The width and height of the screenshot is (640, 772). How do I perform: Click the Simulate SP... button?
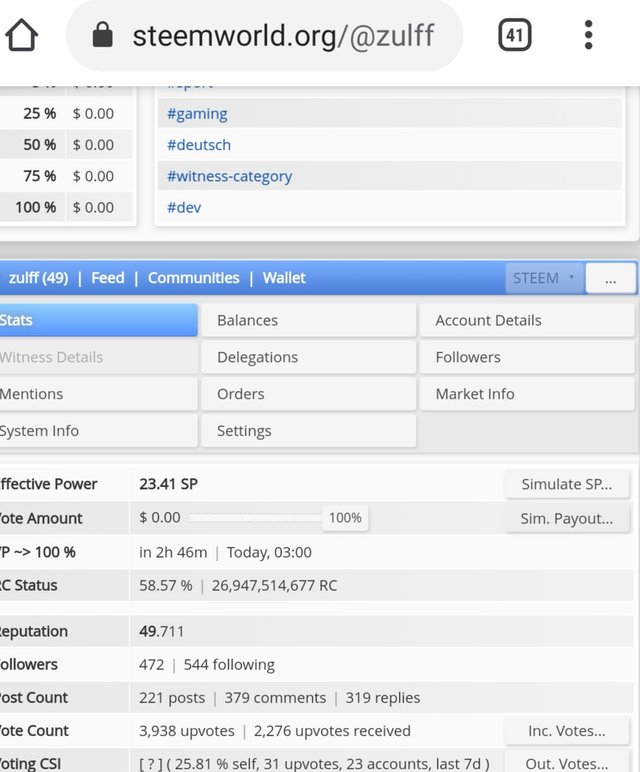coord(567,484)
